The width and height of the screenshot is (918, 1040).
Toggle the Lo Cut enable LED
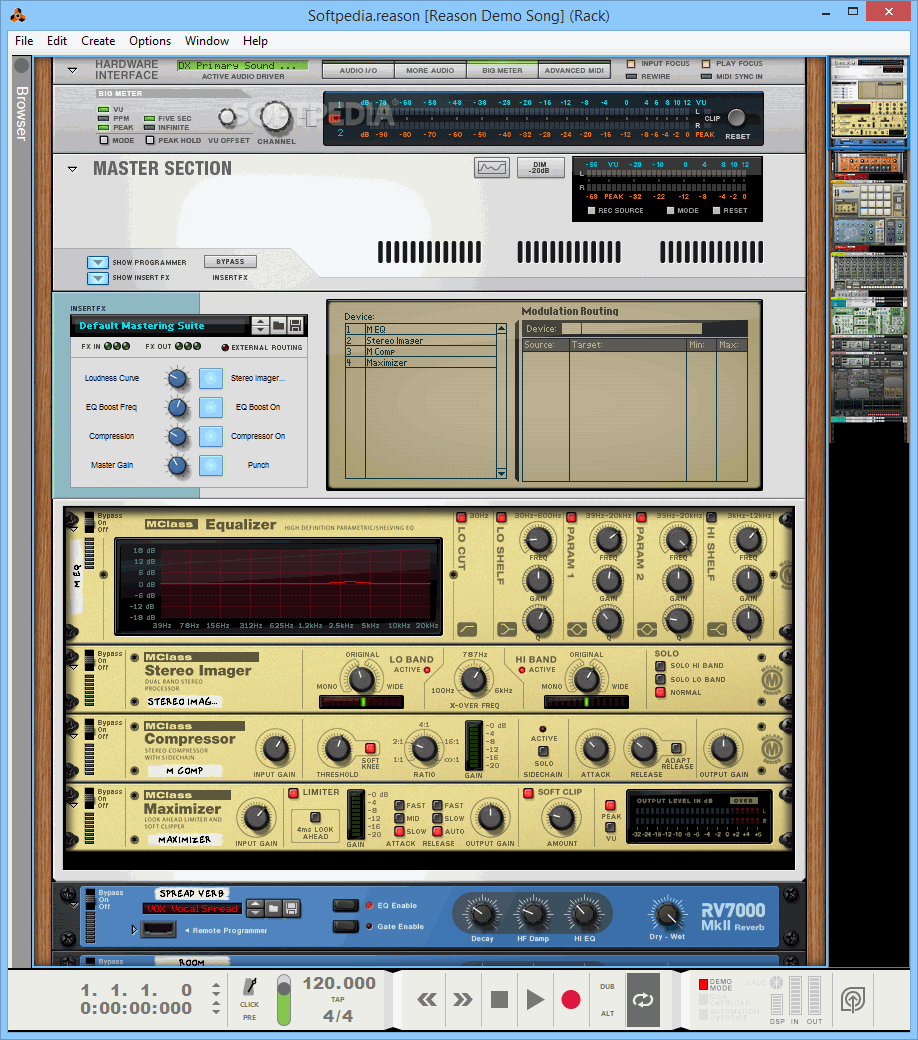pos(461,517)
